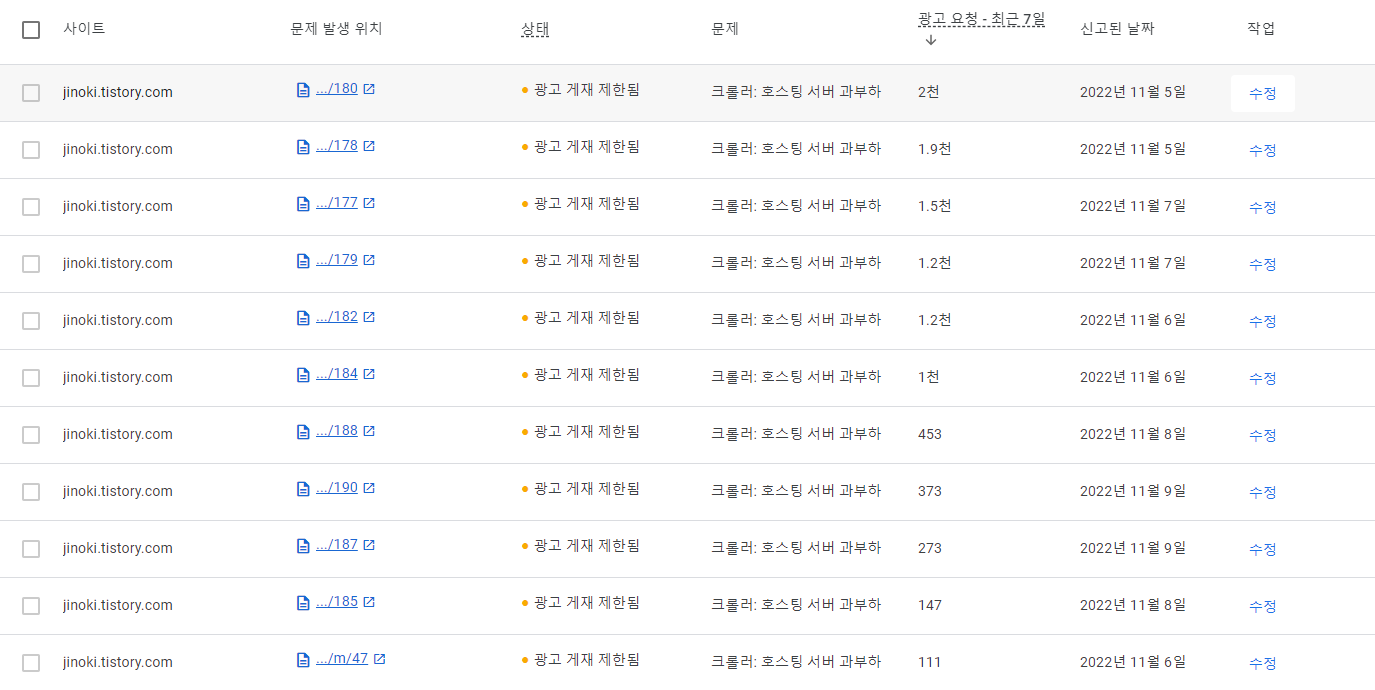The image size is (1375, 690).
Task: Open external link icon for .../178
Action: coord(369,146)
